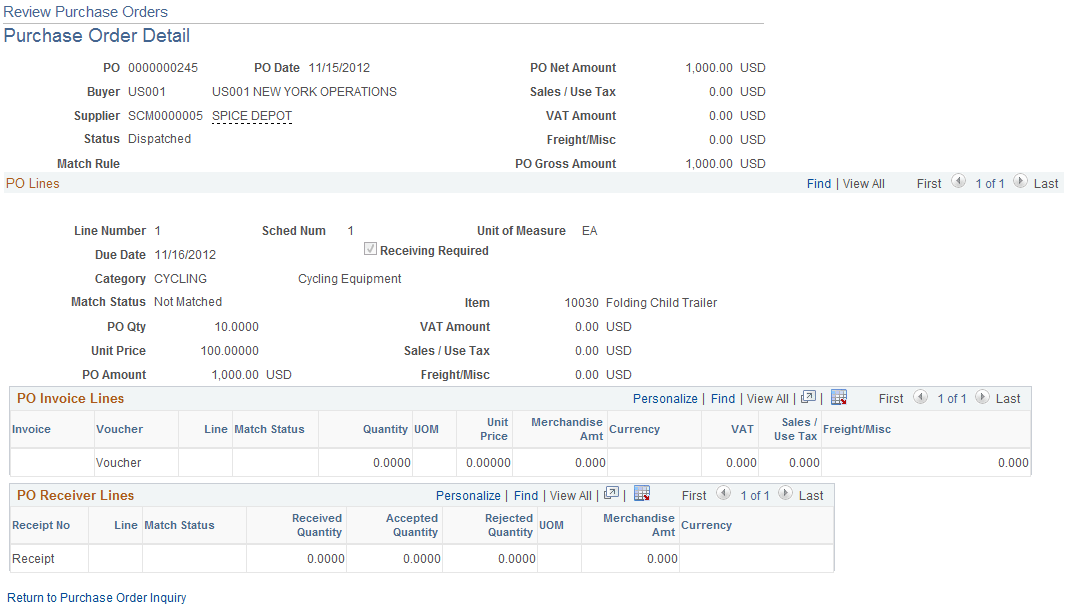Open PO Receiver Lines in a popup window

(610, 495)
